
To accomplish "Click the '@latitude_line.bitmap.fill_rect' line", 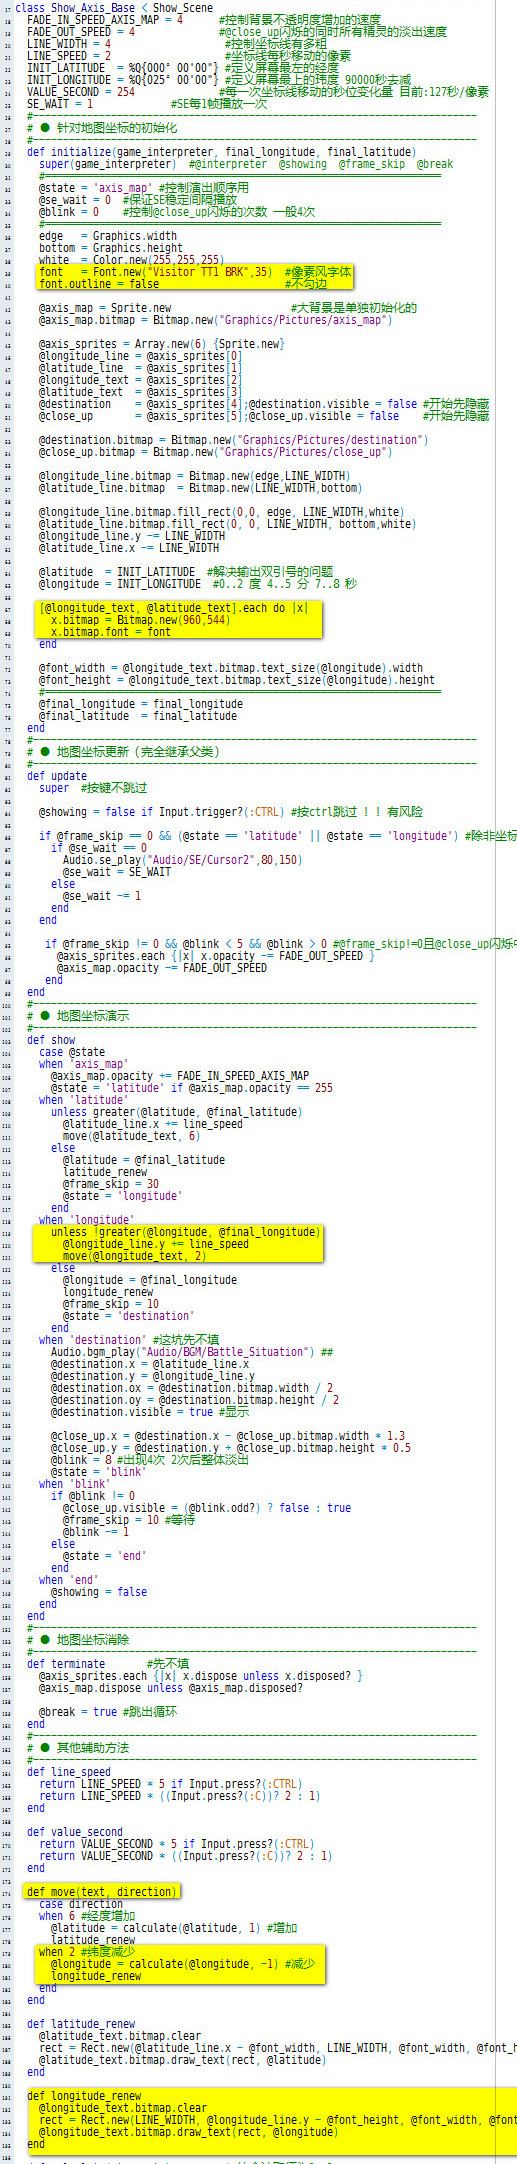I will click(227, 524).
